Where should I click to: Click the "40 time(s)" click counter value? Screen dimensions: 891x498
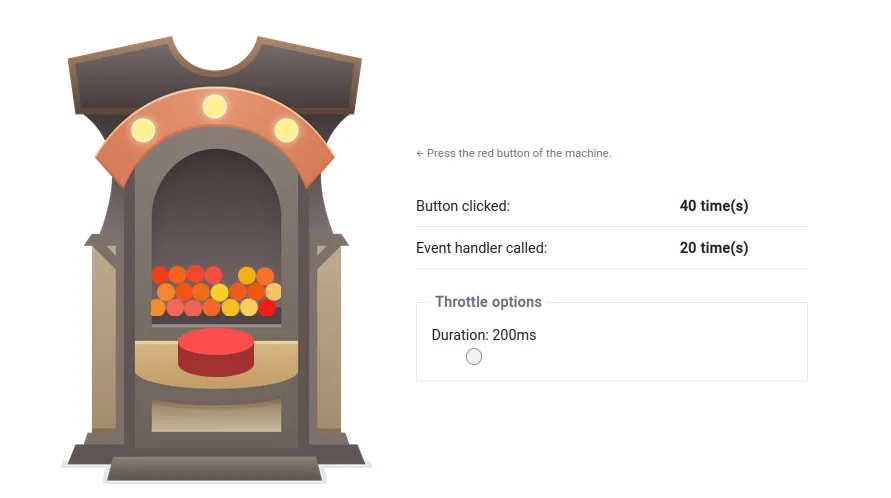(x=714, y=206)
